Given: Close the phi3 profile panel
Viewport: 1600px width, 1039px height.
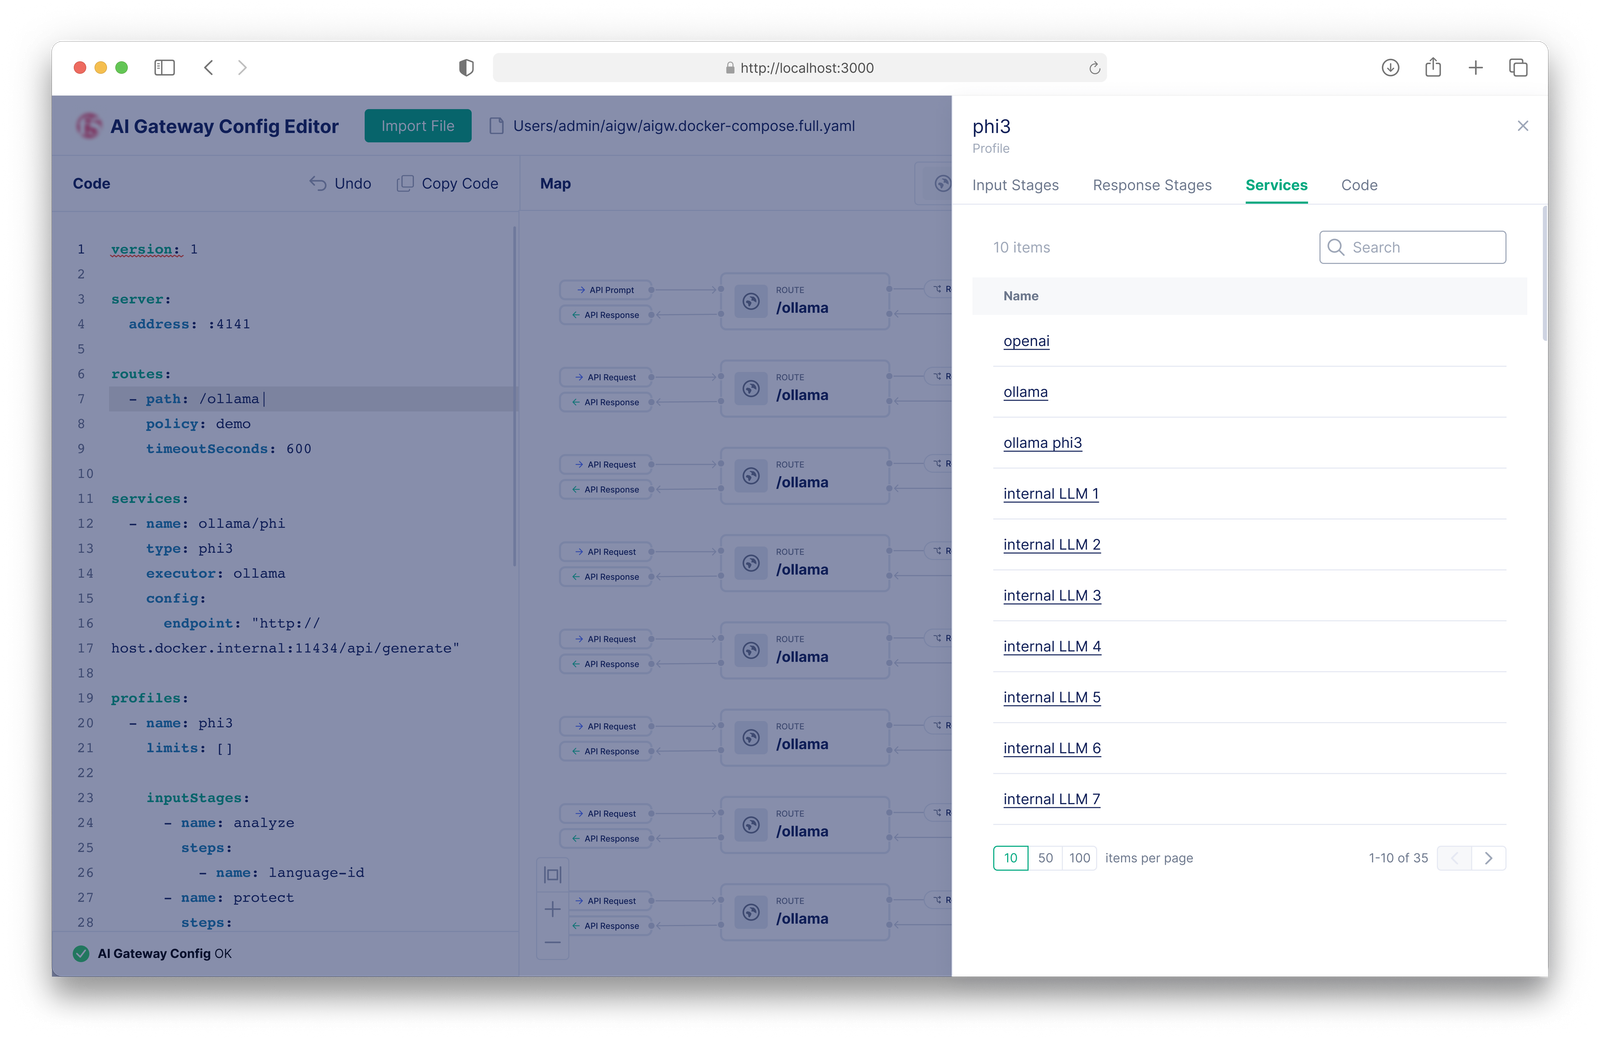Looking at the screenshot, I should (1522, 126).
